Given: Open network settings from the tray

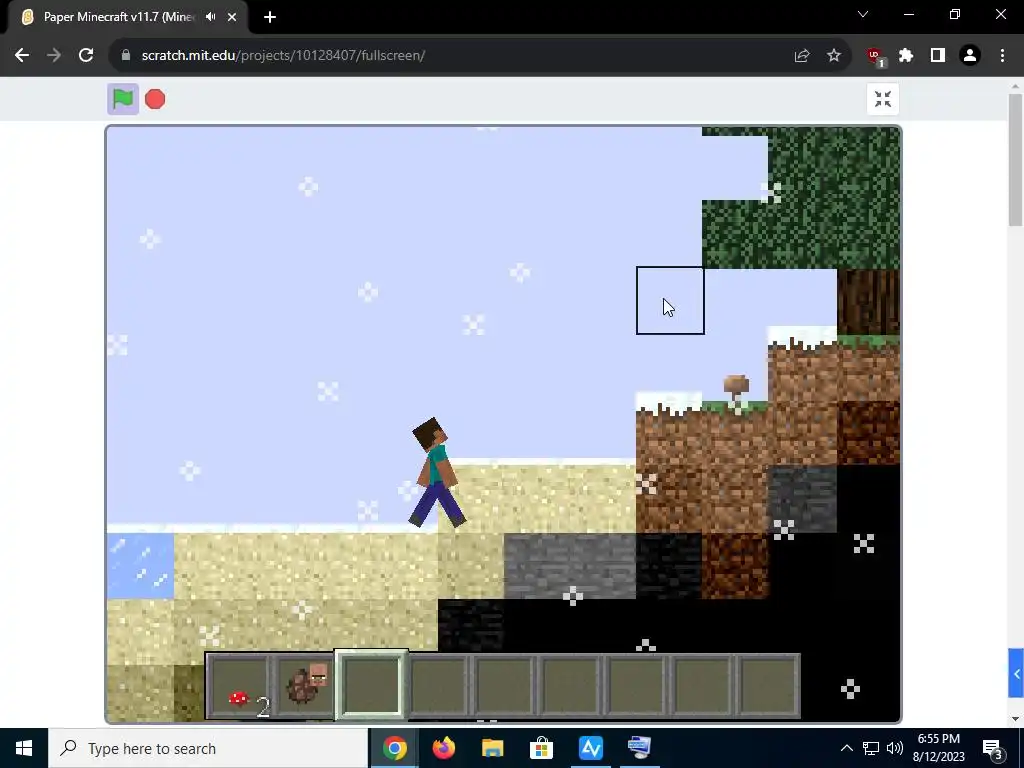Looking at the screenshot, I should coord(871,748).
